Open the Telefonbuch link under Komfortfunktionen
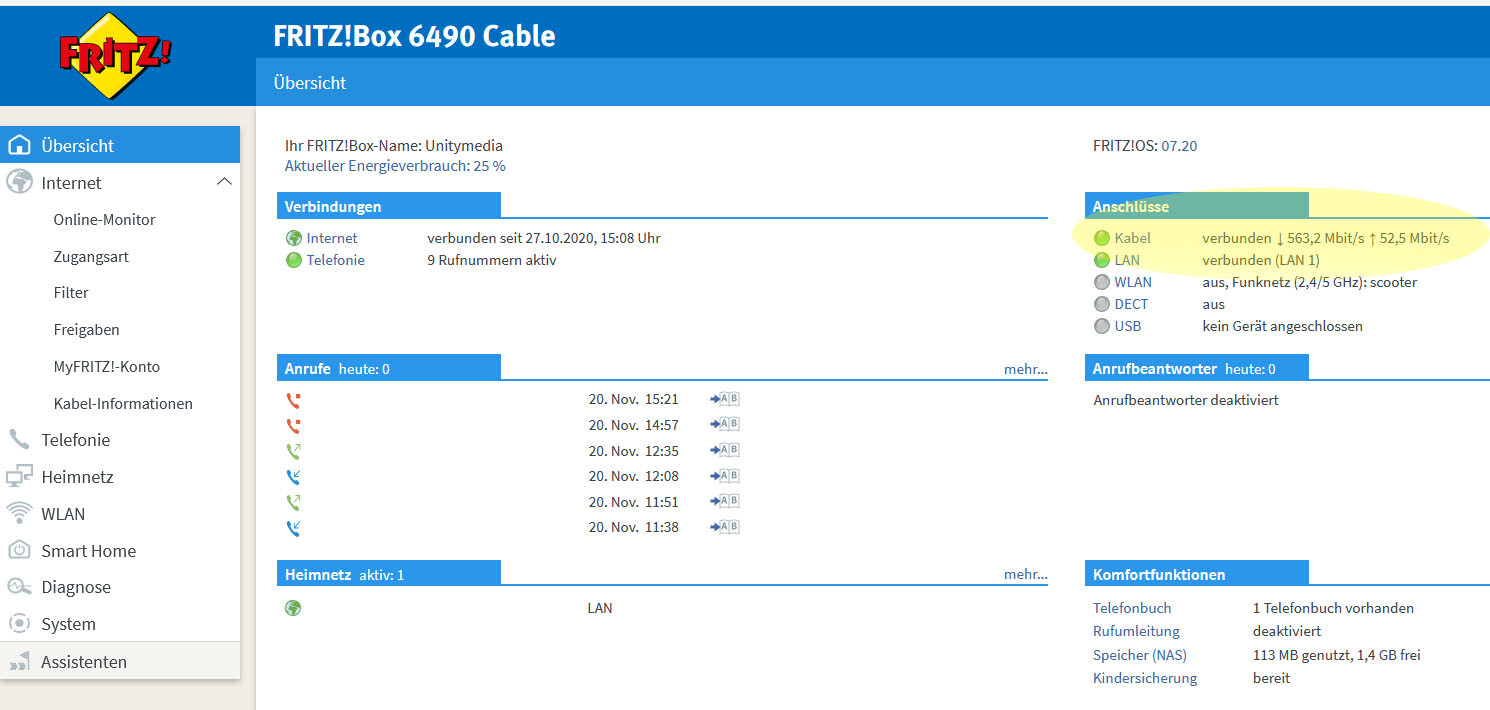 1132,608
